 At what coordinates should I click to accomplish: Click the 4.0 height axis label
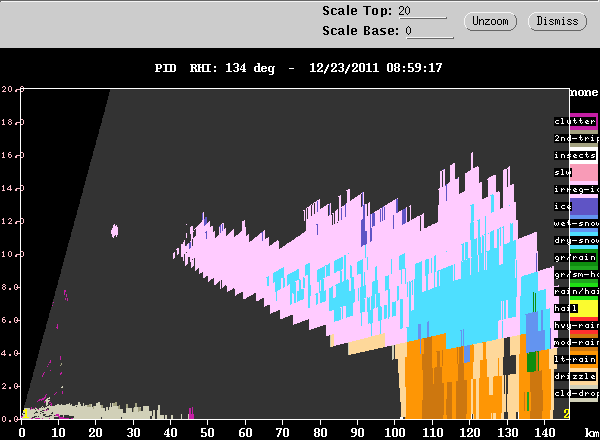coord(10,353)
